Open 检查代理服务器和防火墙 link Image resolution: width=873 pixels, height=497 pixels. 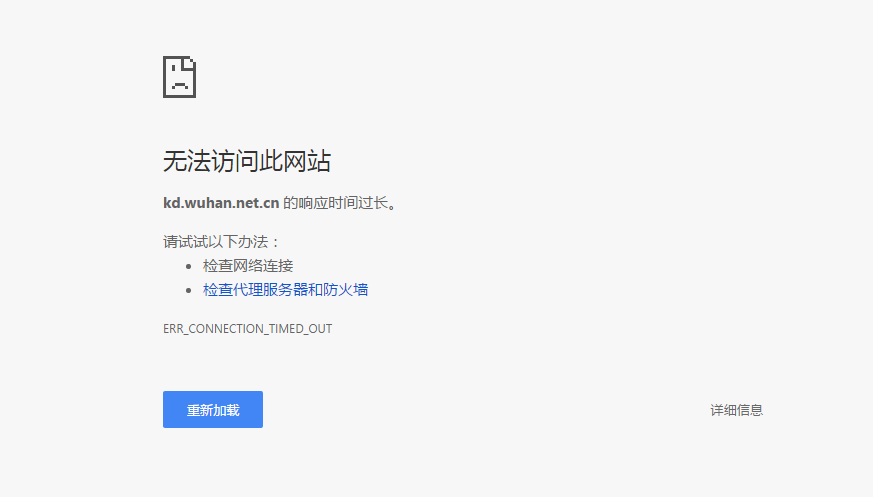tap(285, 289)
